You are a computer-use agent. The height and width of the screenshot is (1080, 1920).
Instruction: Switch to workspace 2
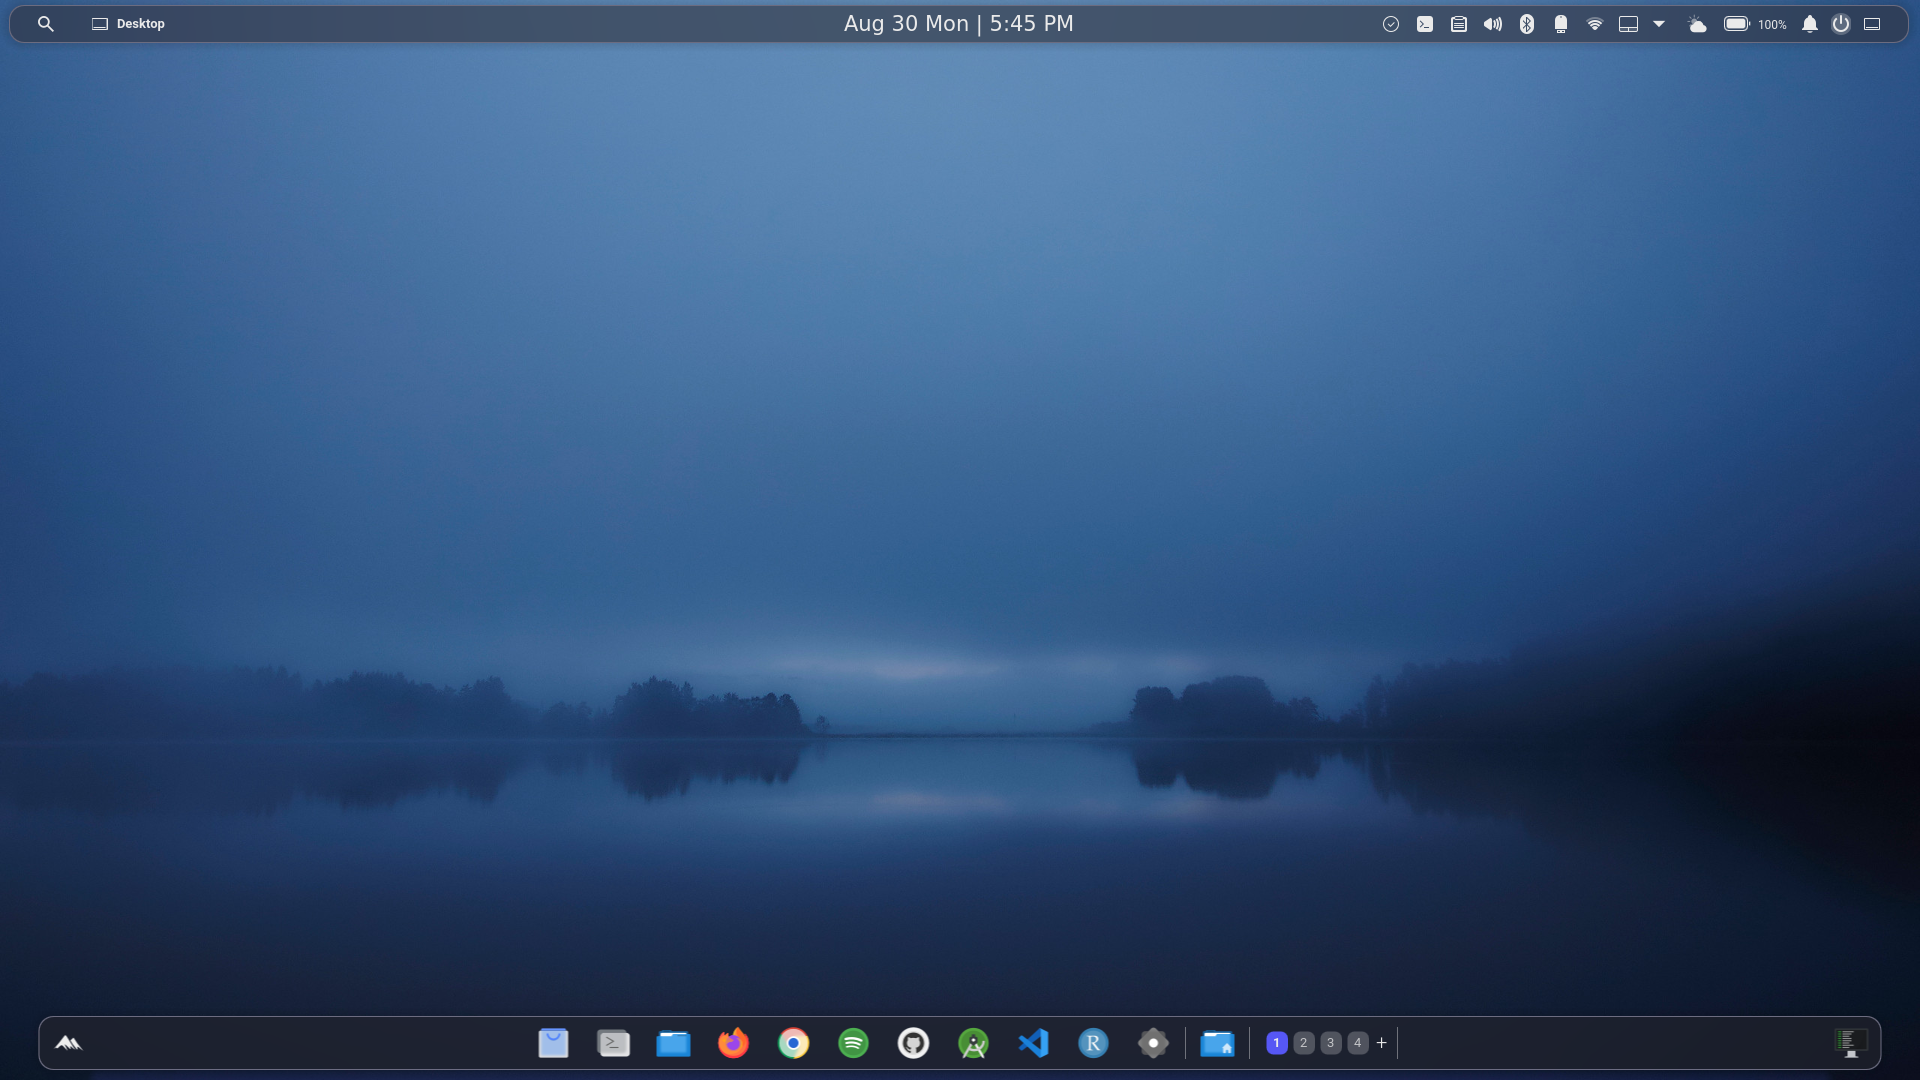tap(1303, 1043)
